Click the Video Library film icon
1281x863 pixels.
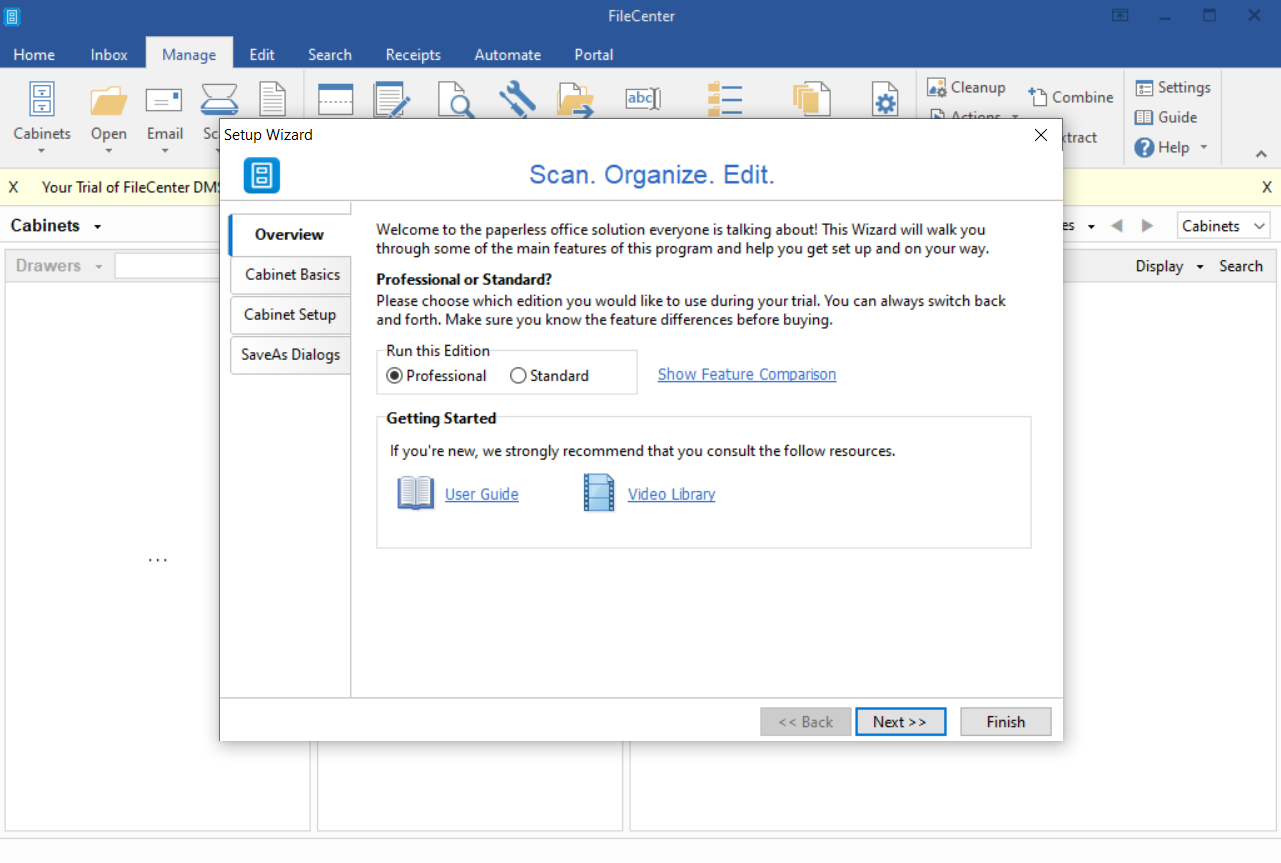coord(599,494)
